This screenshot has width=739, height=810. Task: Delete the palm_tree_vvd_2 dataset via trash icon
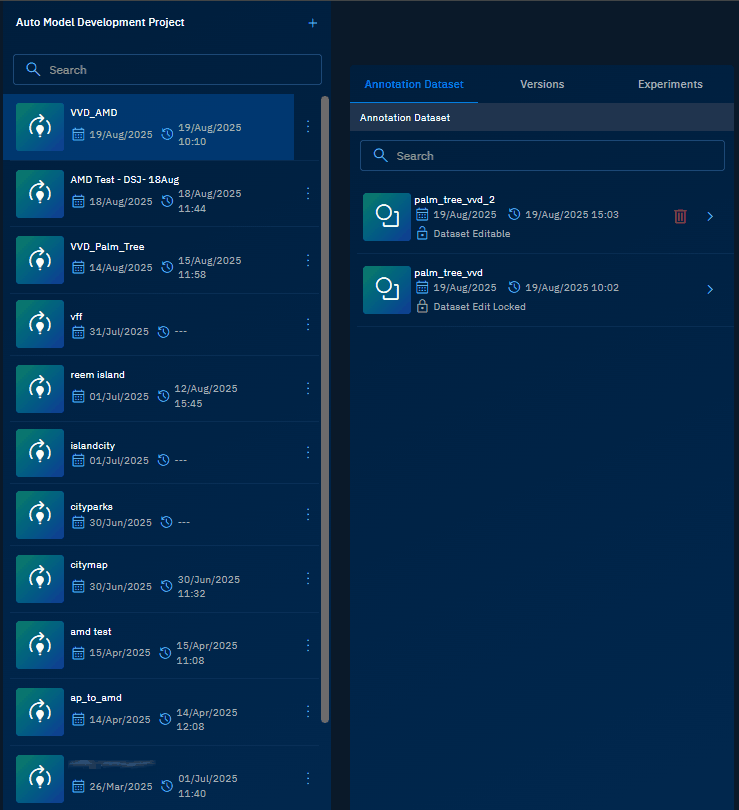[x=680, y=216]
